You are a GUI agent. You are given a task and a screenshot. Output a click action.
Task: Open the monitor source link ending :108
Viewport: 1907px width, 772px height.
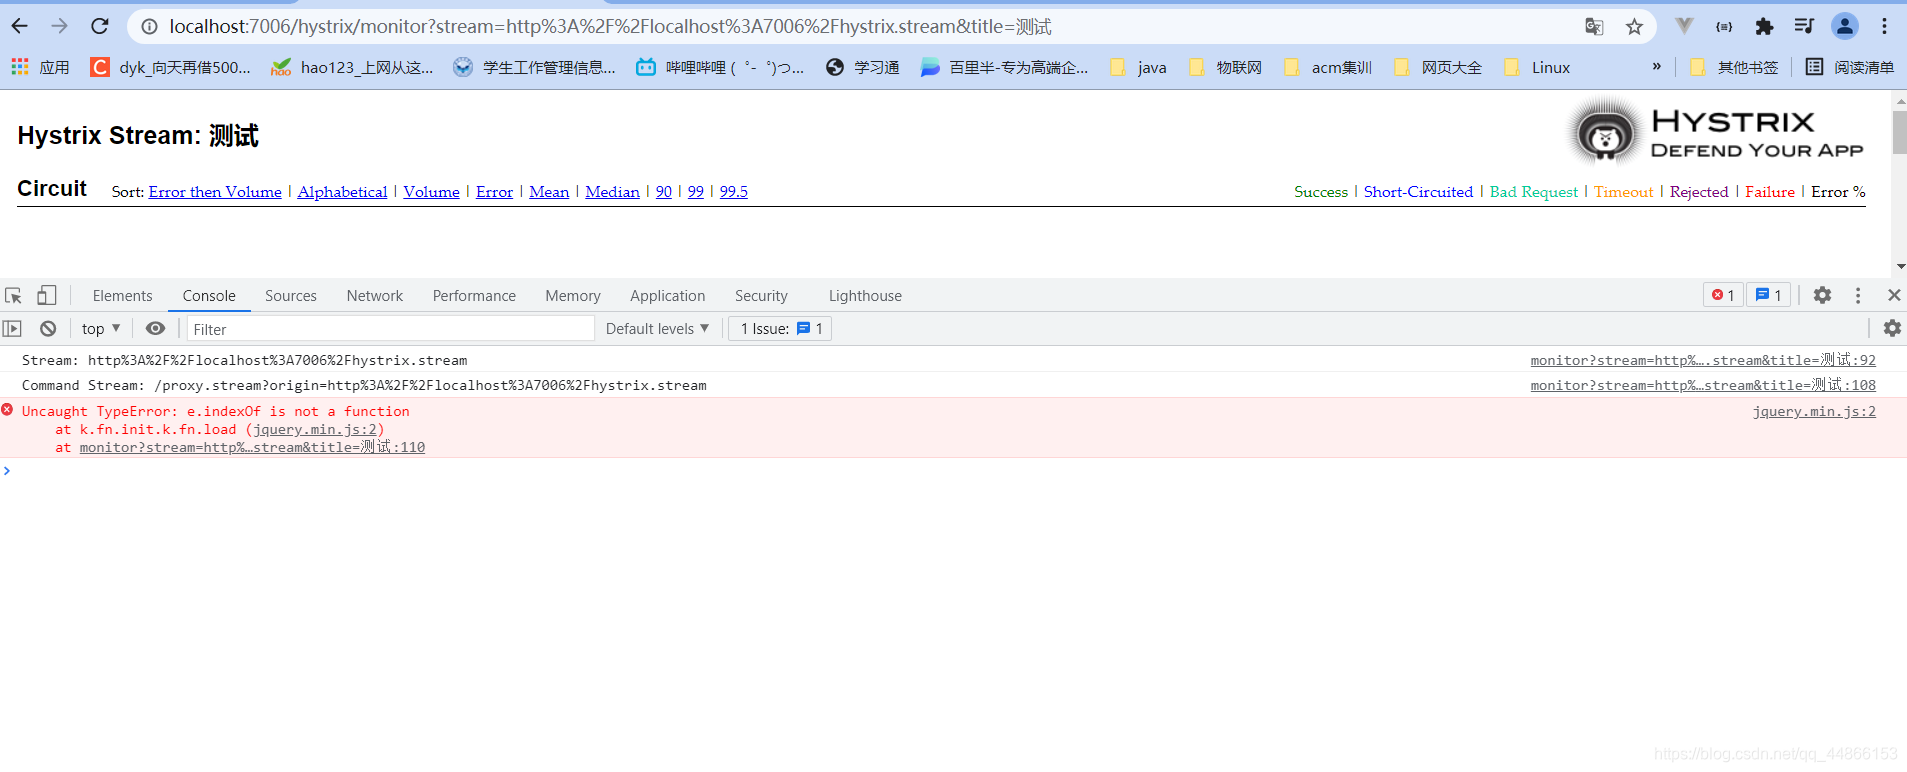[1703, 385]
